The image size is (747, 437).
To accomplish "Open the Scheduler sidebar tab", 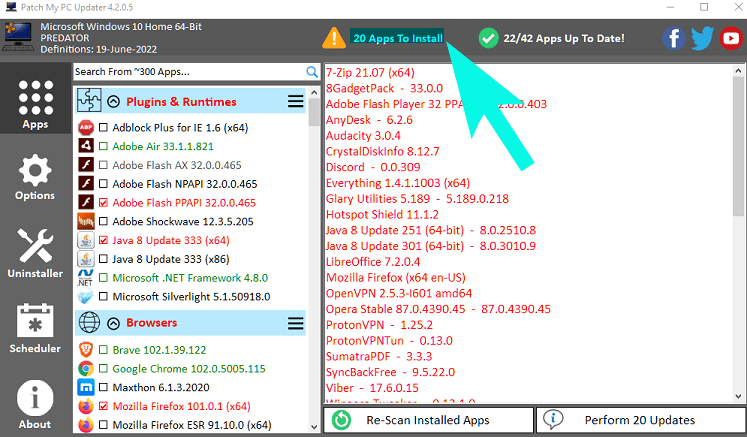I will click(x=35, y=328).
